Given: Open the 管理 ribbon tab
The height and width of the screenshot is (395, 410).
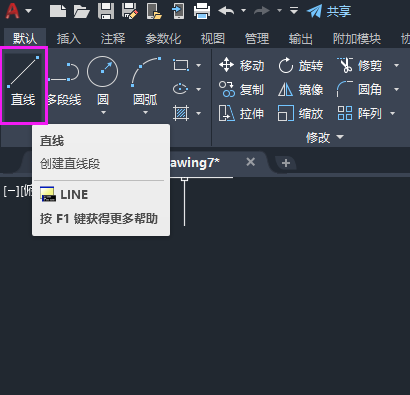Looking at the screenshot, I should (x=257, y=39).
